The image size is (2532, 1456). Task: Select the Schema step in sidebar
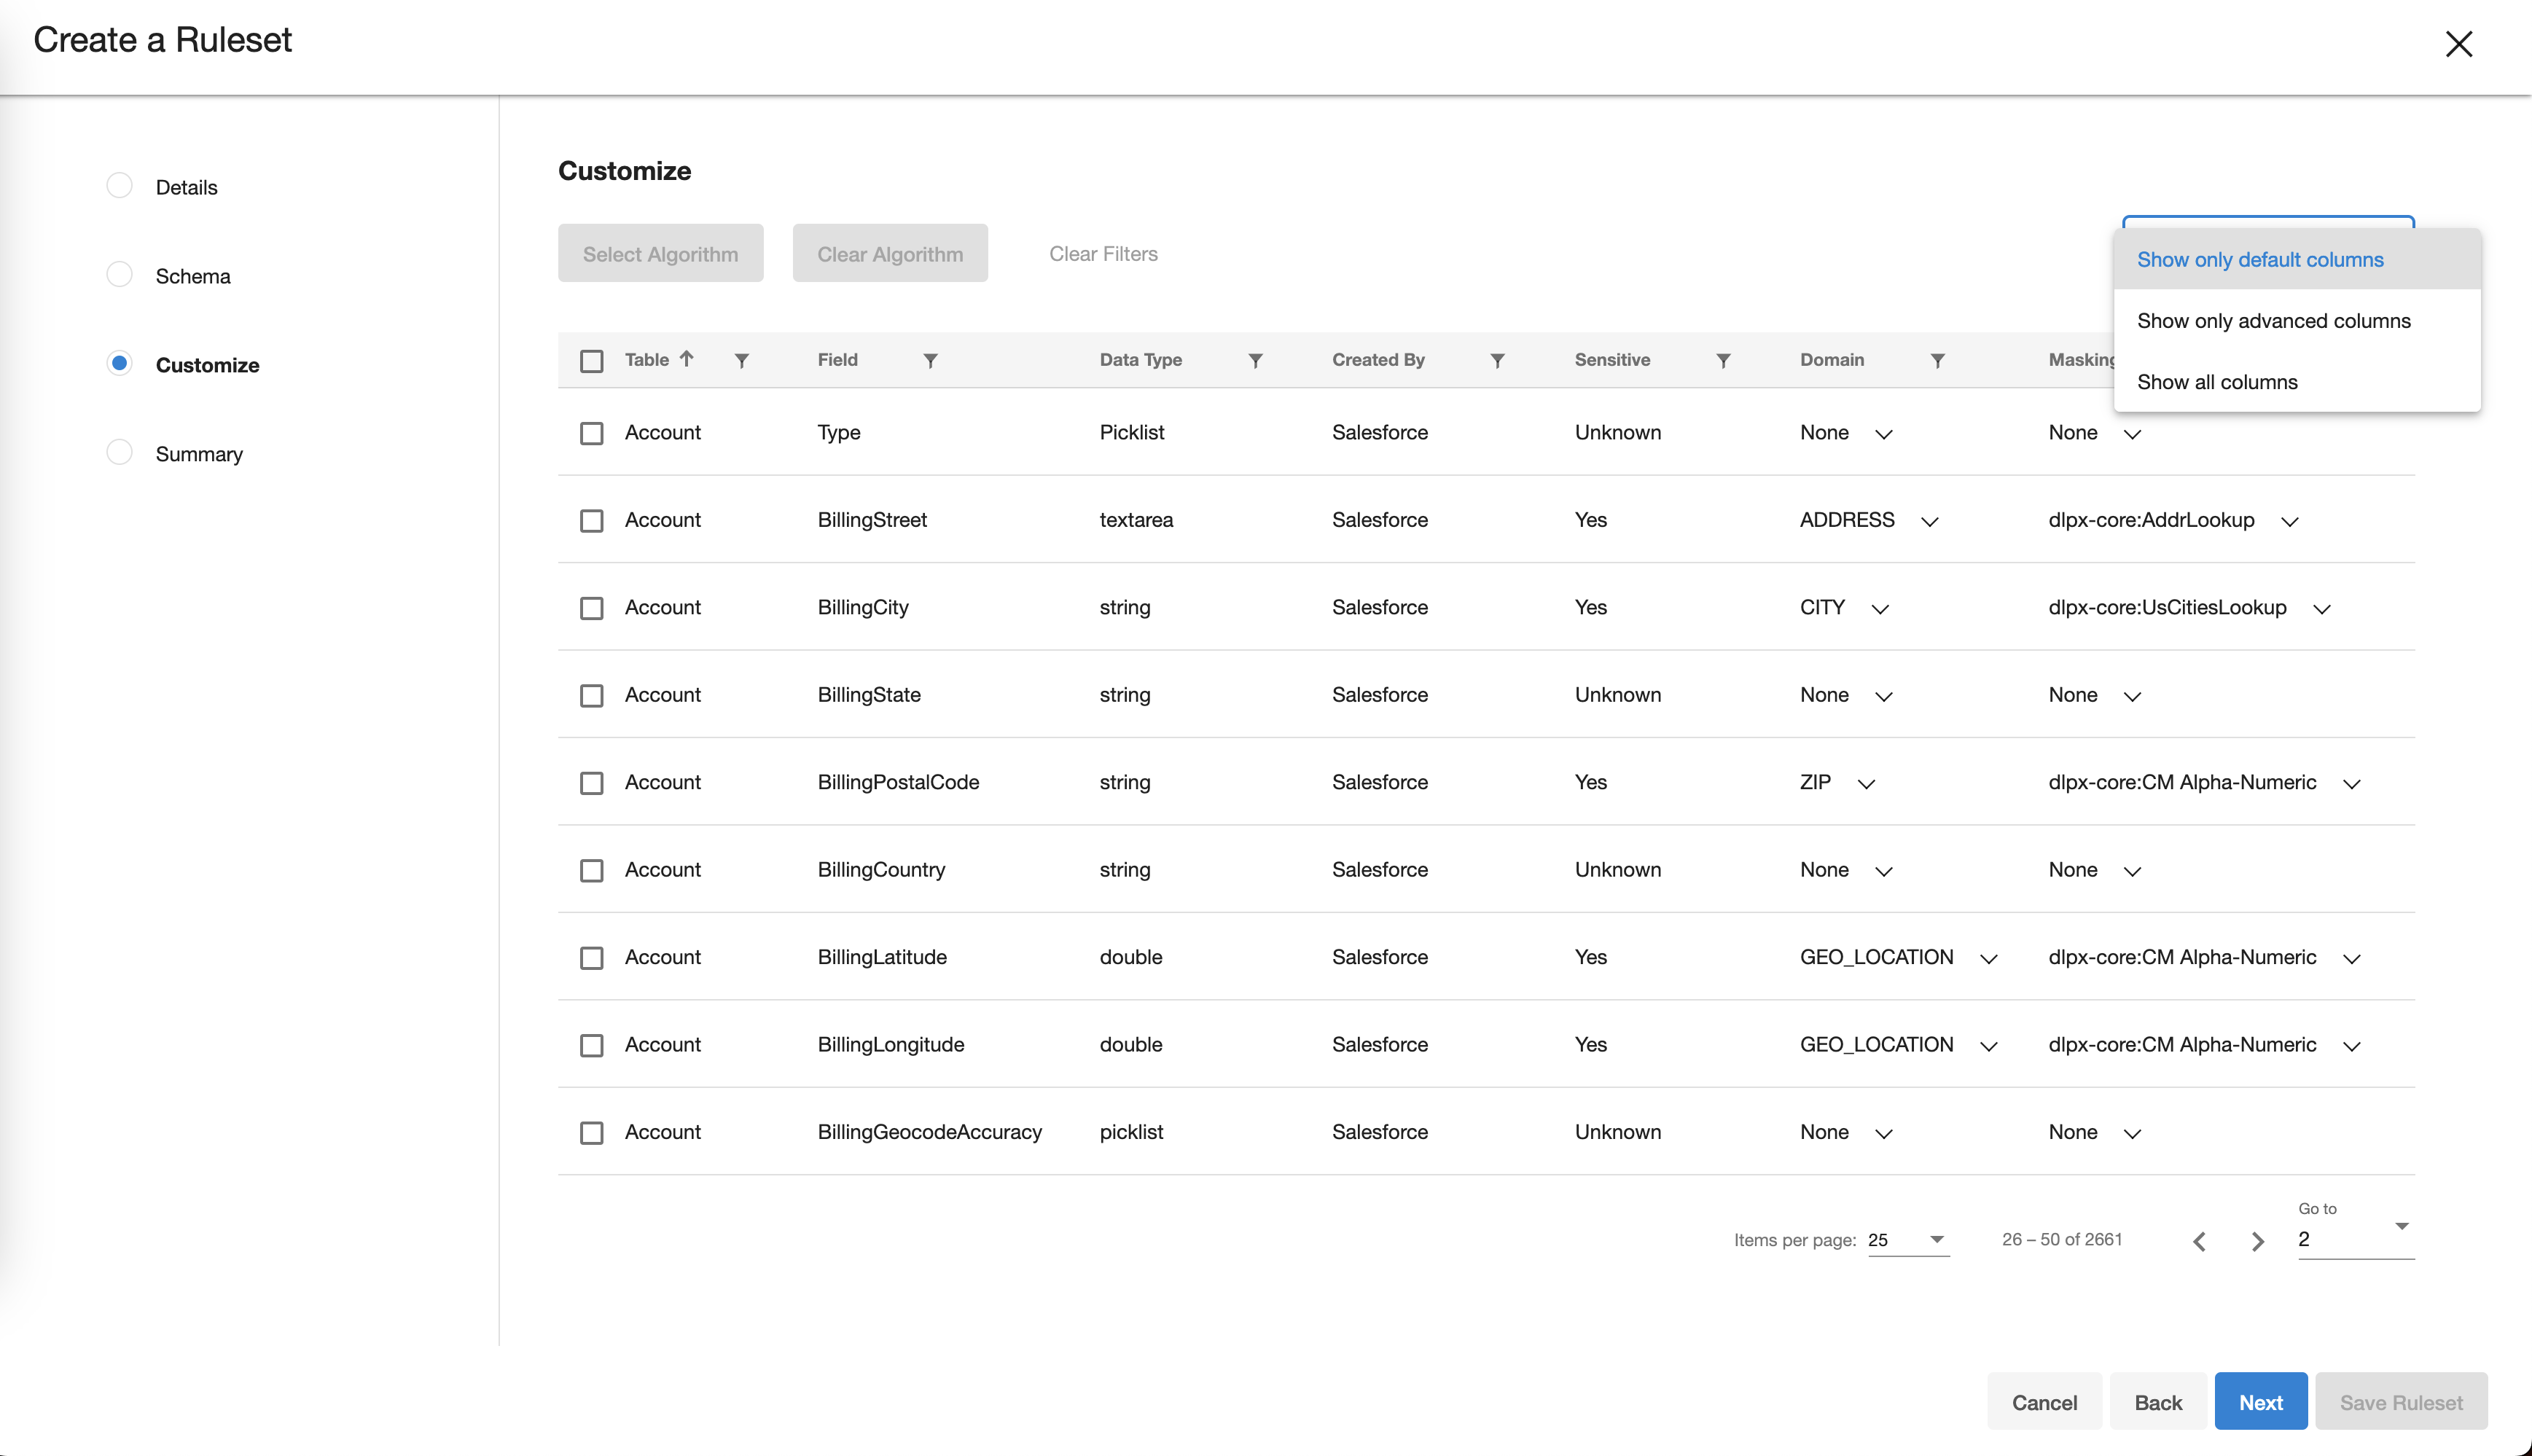(x=192, y=276)
